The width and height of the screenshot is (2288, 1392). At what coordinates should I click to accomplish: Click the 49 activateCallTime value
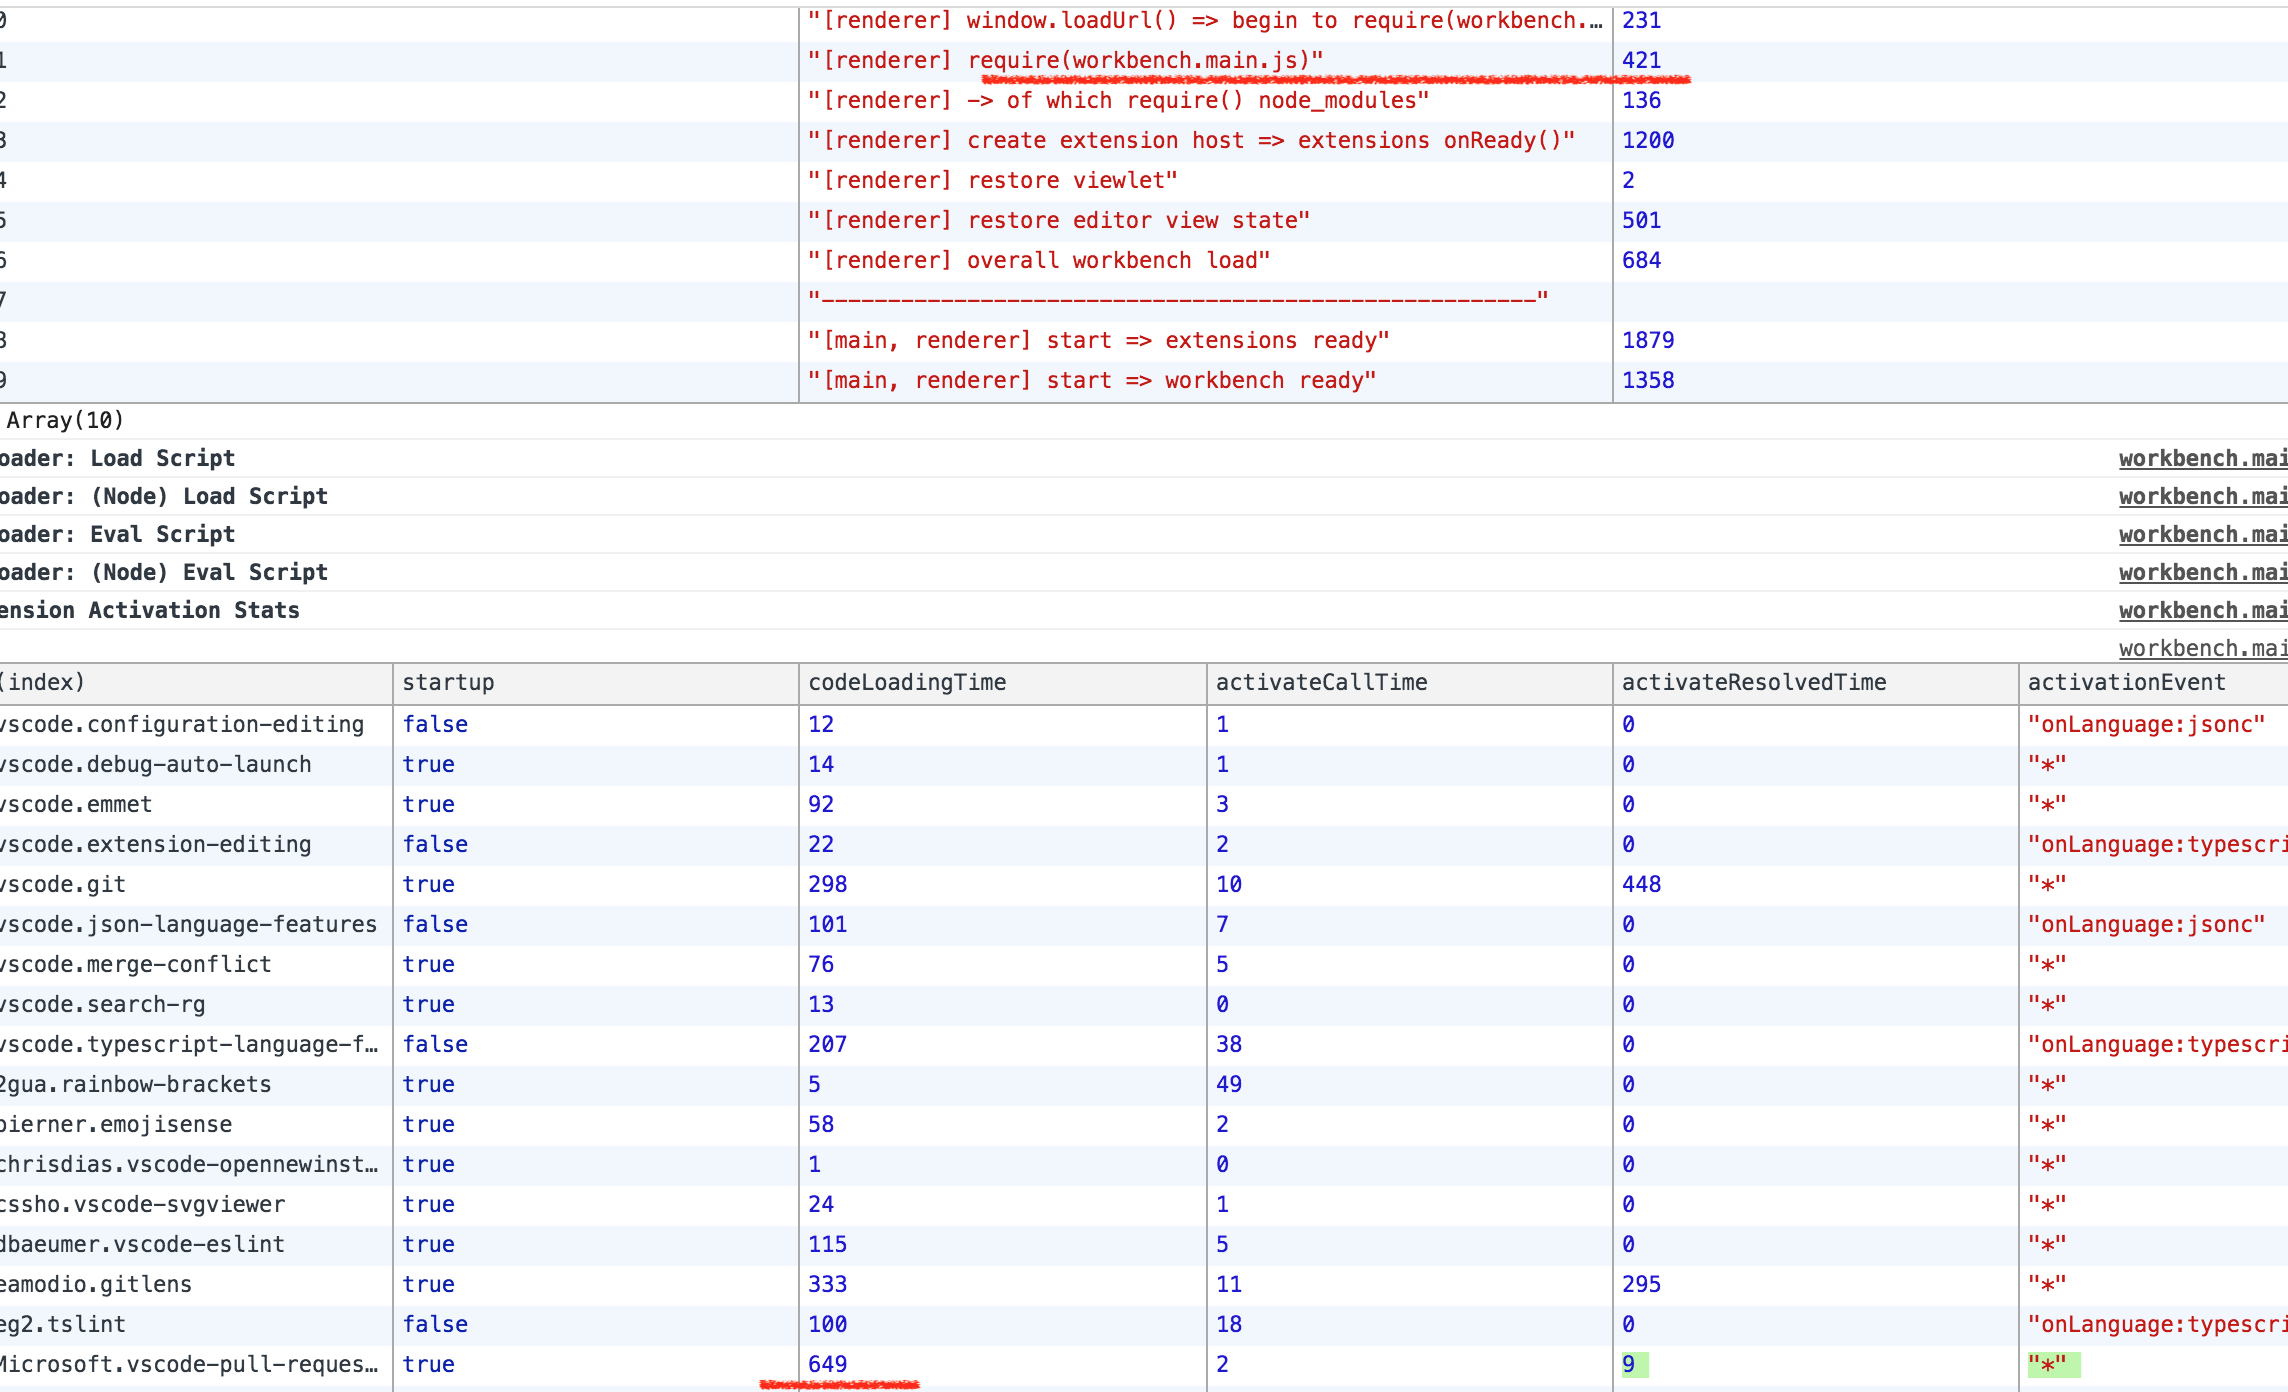pyautogui.click(x=1229, y=1085)
